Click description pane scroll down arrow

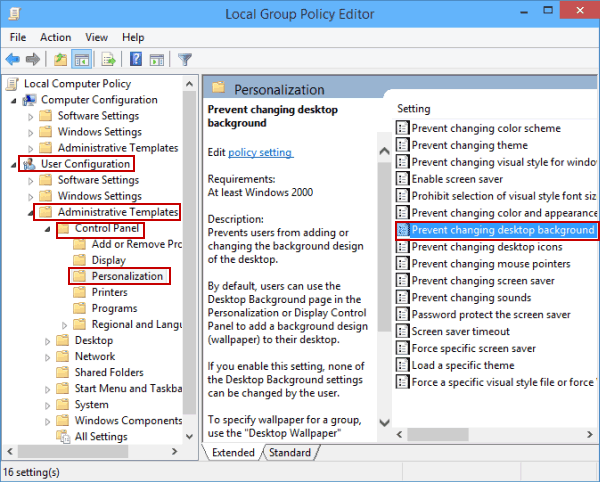click(384, 423)
